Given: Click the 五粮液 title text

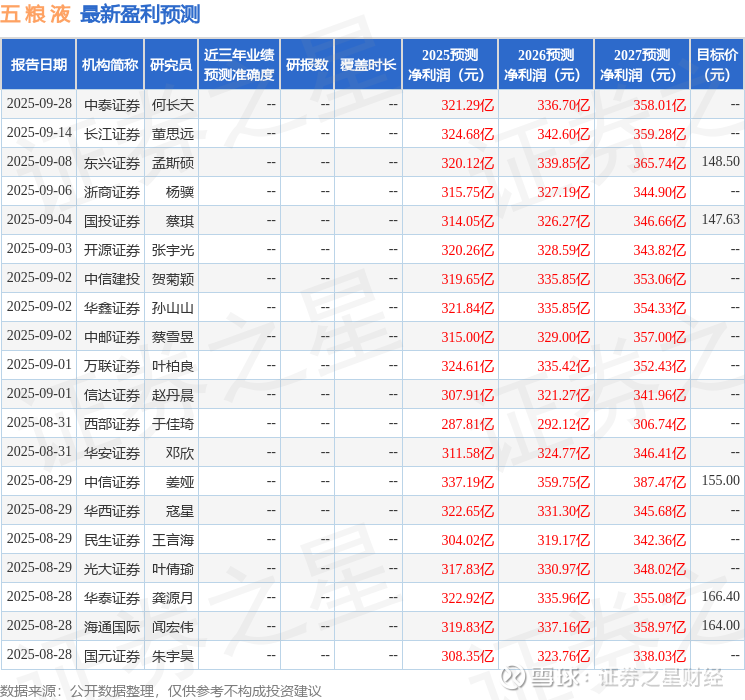Looking at the screenshot, I should tap(36, 14).
